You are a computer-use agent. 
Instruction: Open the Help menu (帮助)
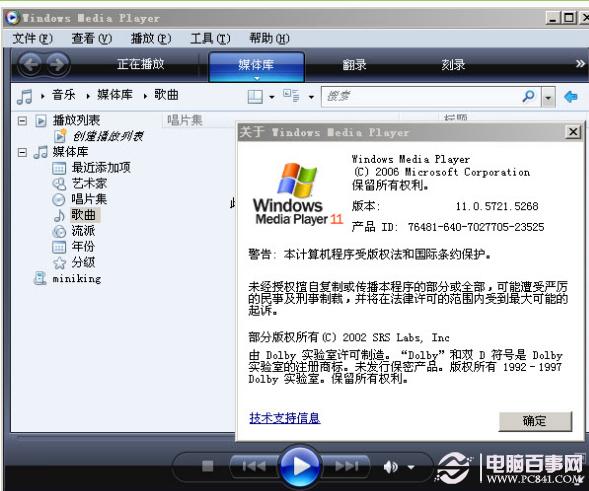coord(269,38)
